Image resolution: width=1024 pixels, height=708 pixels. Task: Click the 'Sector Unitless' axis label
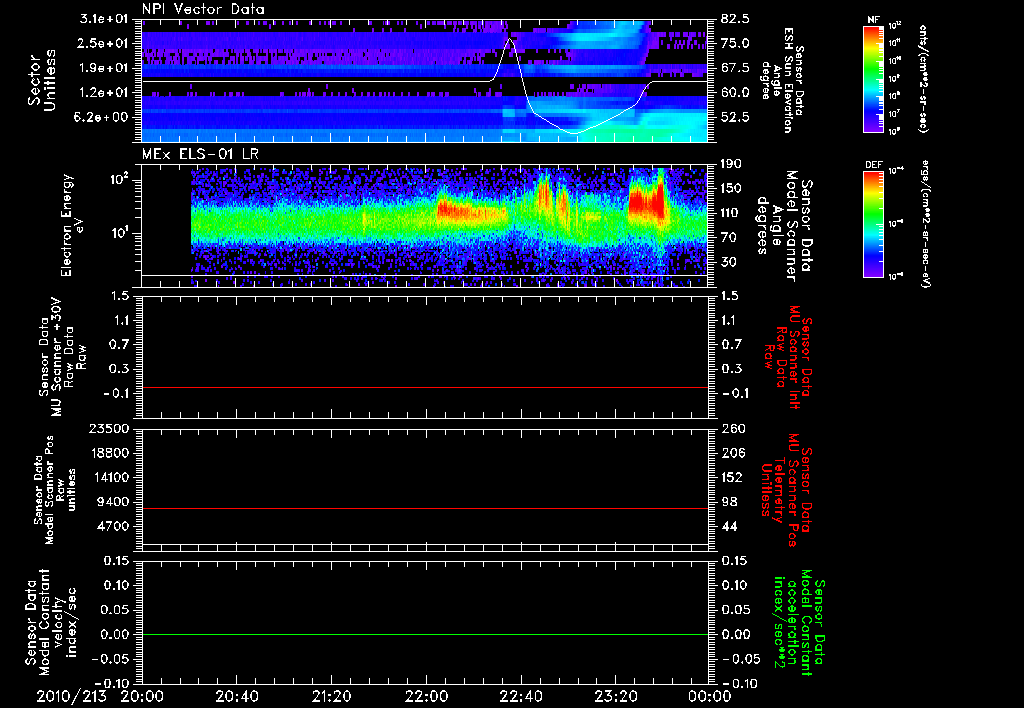tap(42, 80)
